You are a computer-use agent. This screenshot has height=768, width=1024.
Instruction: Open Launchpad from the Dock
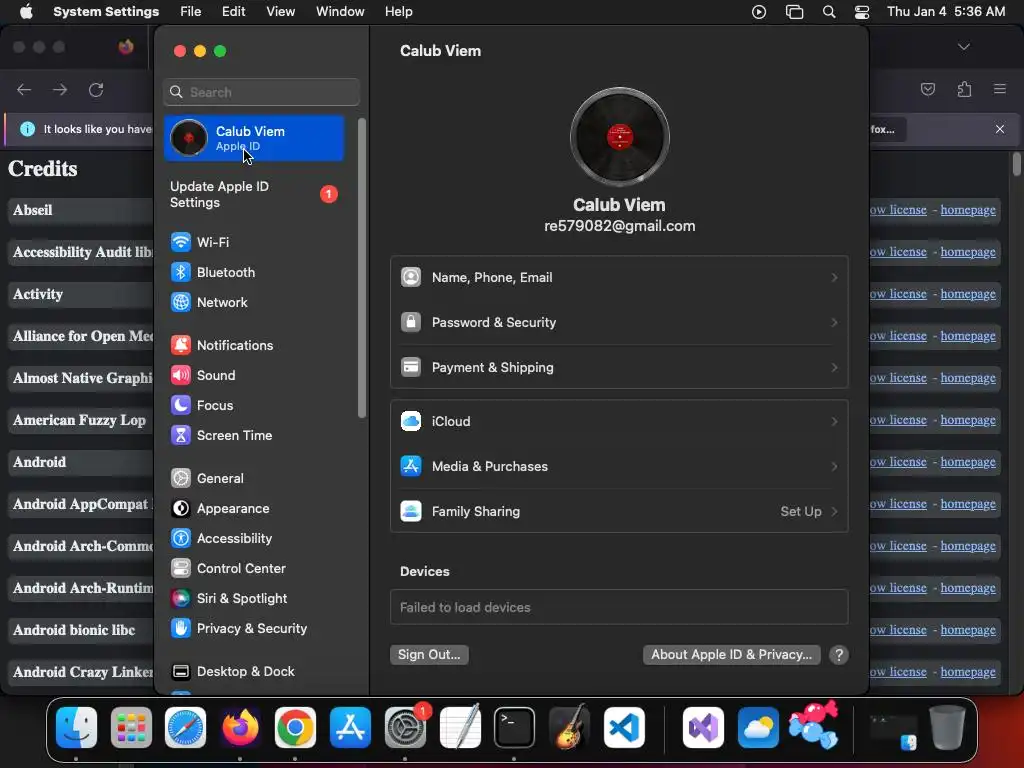(131, 728)
